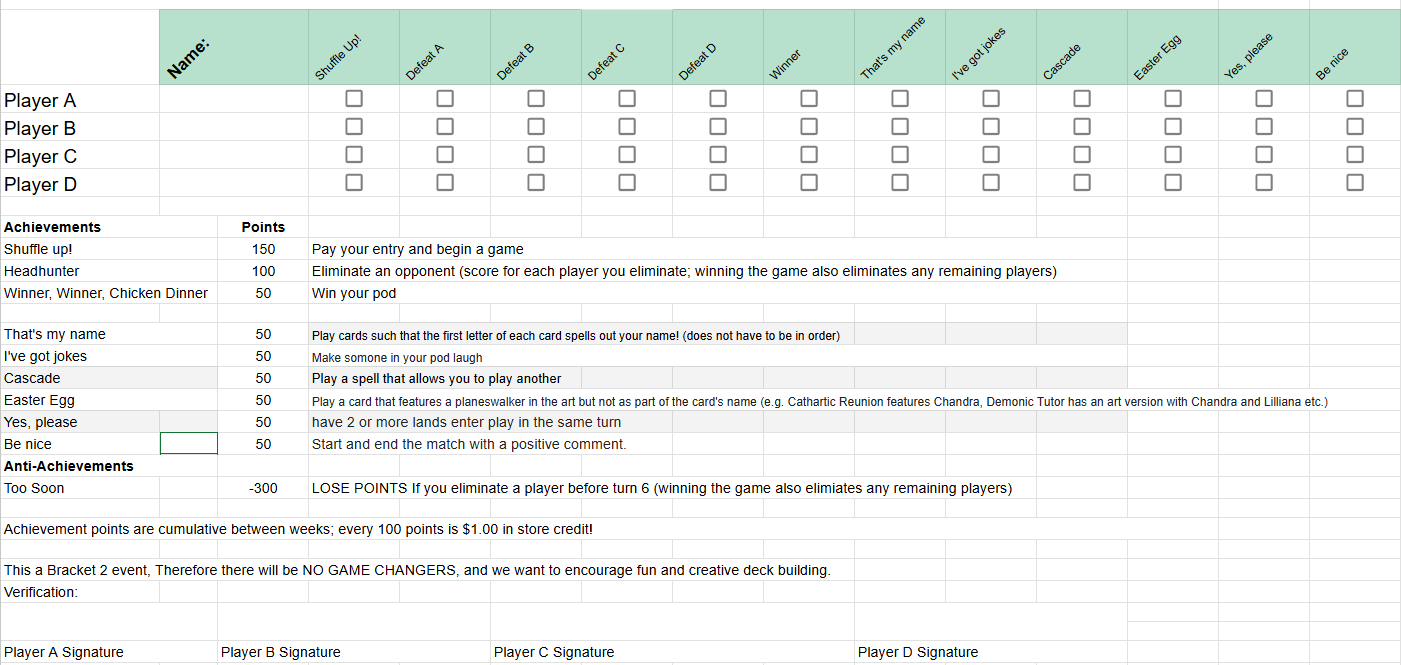Image resolution: width=1401 pixels, height=665 pixels.
Task: Select the Player B Signature cell
Action: 354,652
